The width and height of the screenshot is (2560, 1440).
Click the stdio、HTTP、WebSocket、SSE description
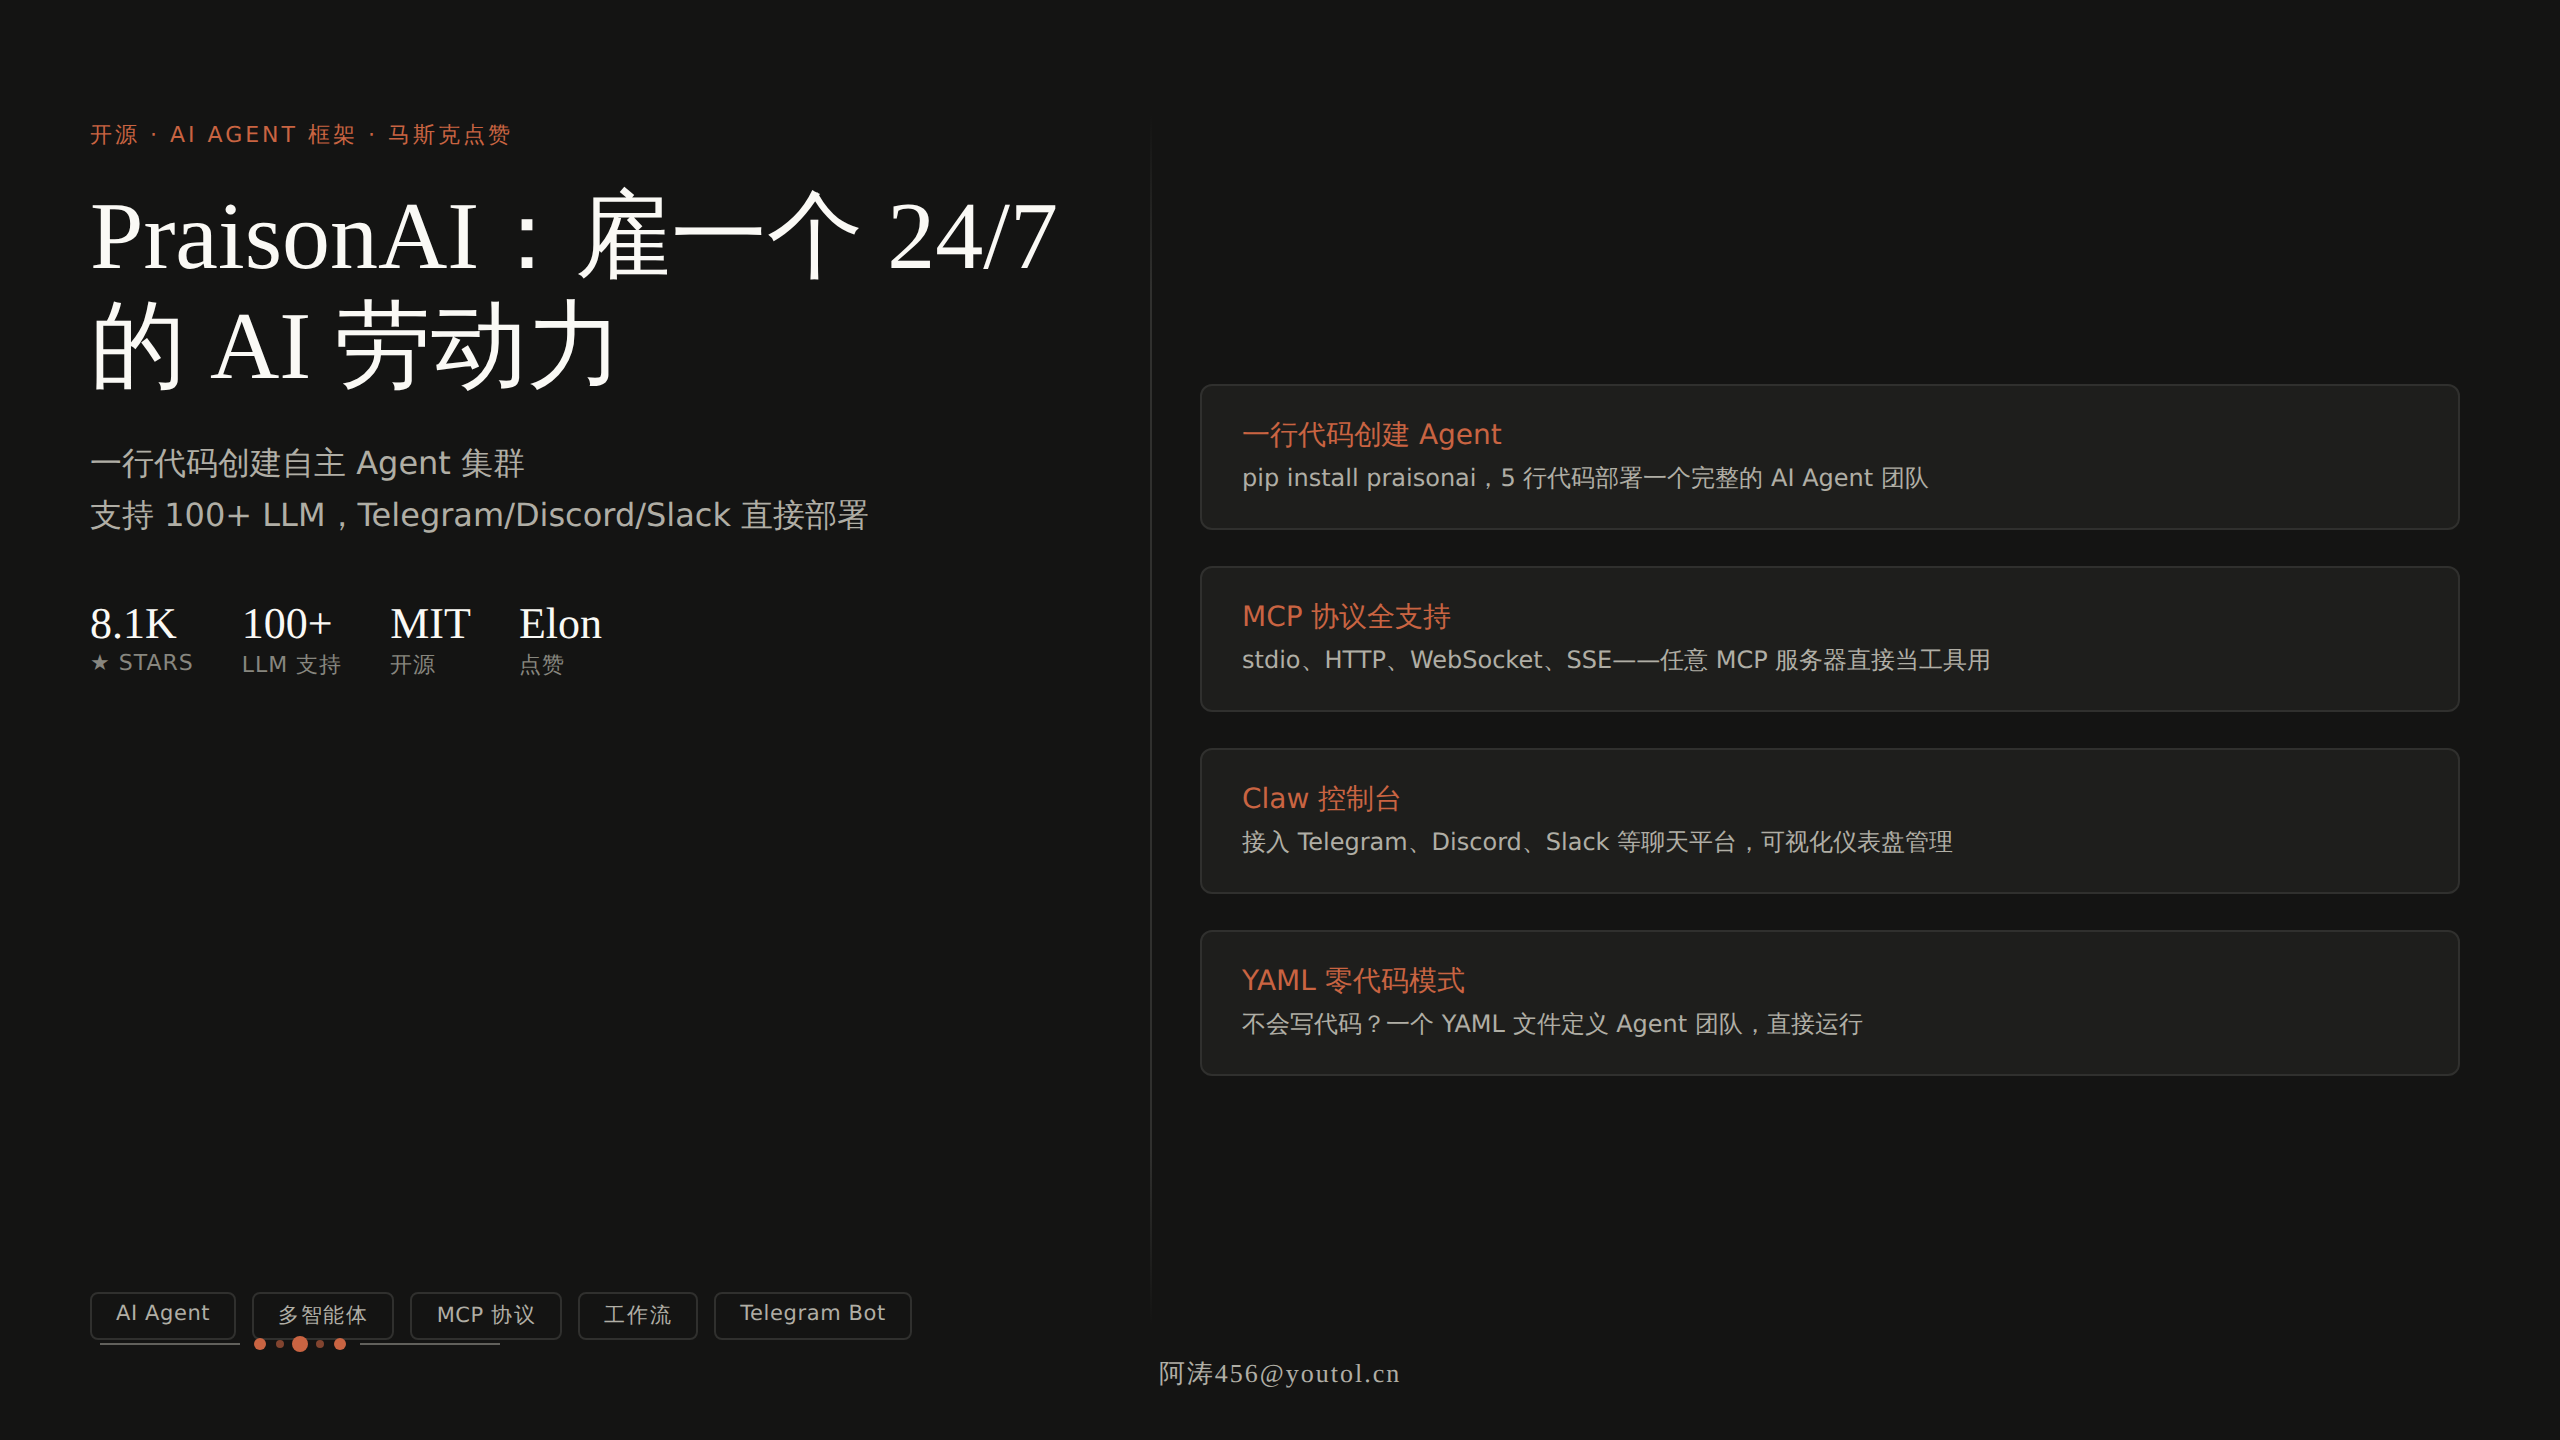click(x=1616, y=660)
